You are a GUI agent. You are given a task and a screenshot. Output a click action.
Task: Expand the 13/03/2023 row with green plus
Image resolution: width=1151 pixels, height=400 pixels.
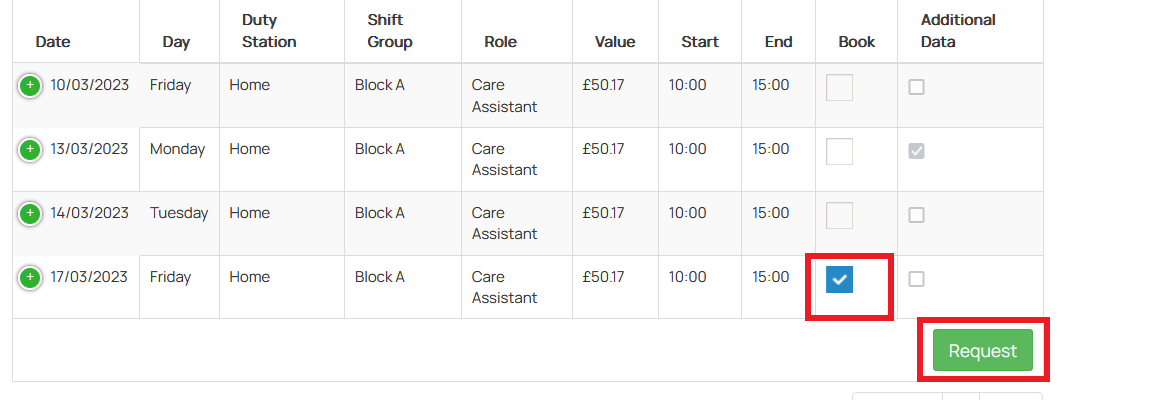pyautogui.click(x=29, y=150)
